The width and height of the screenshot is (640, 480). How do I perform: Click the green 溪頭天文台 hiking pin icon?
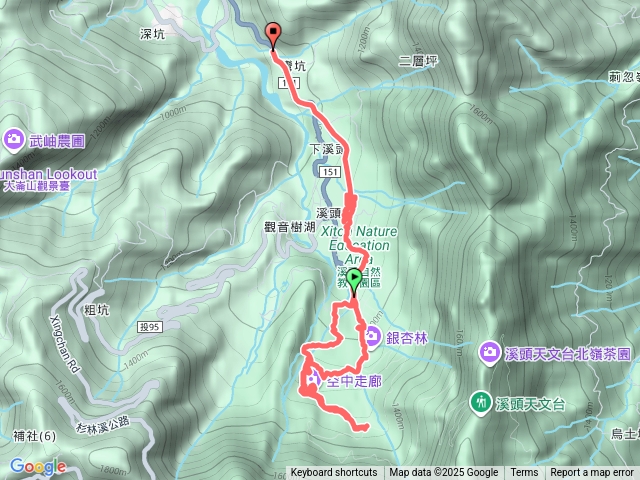[x=481, y=403]
